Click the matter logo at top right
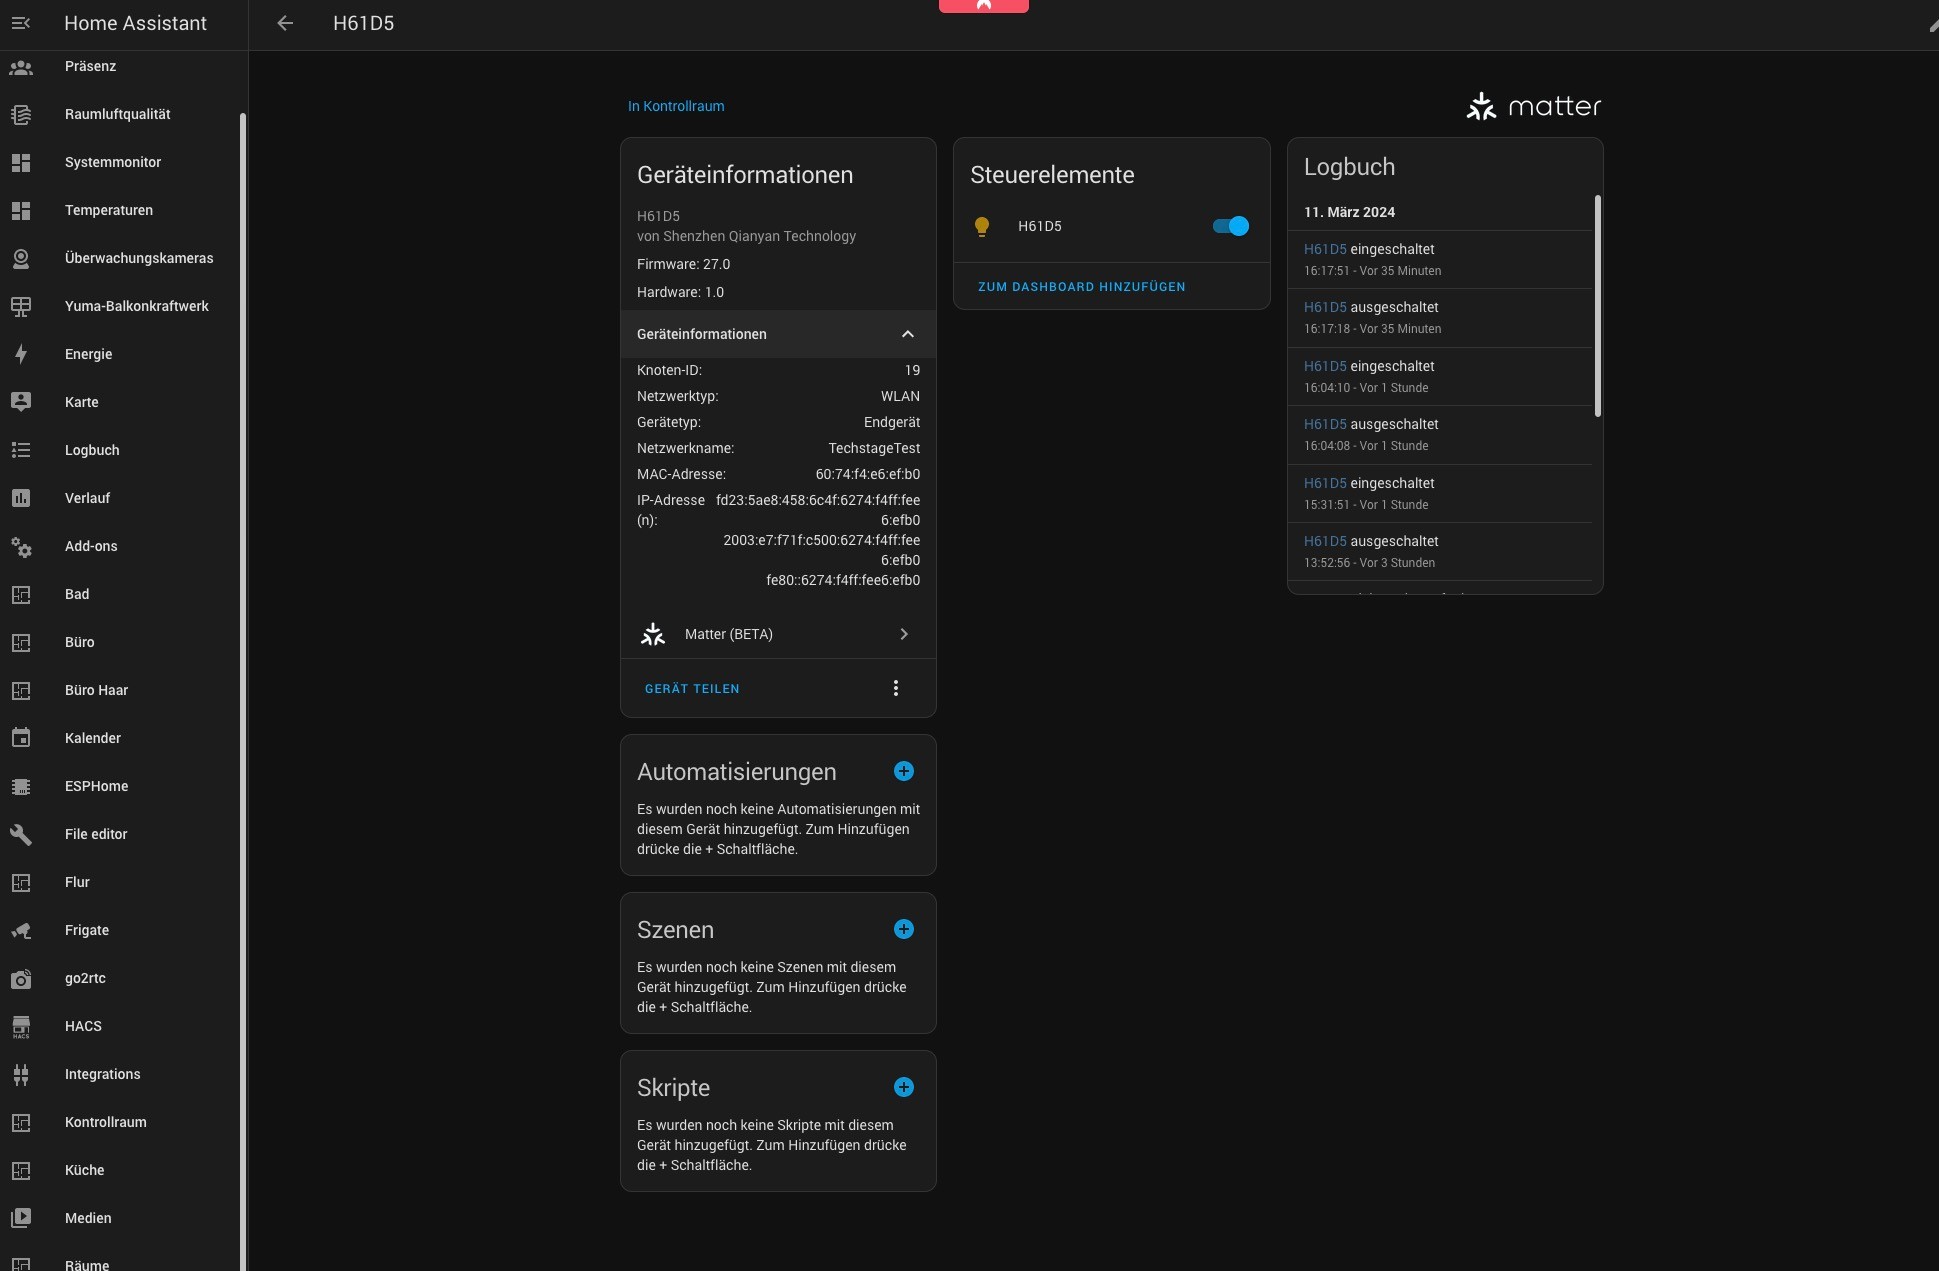This screenshot has height=1271, width=1939. click(x=1533, y=106)
